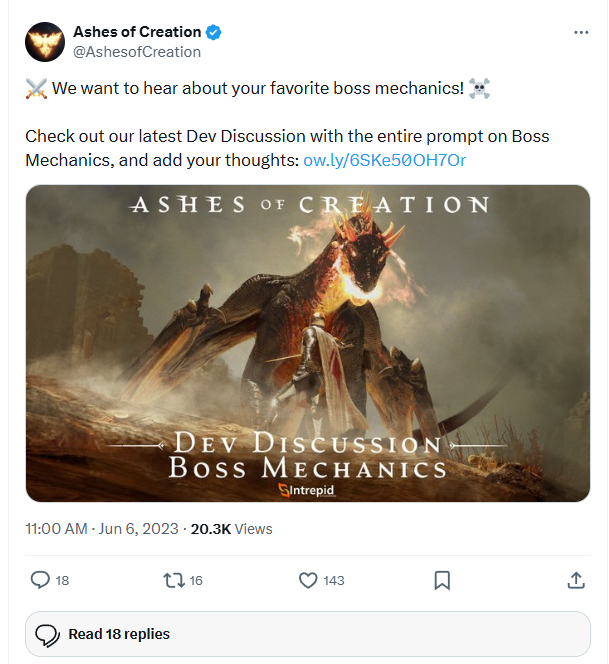Click the 16 retweets count
Screen dimensions: 609x664
click(196, 581)
